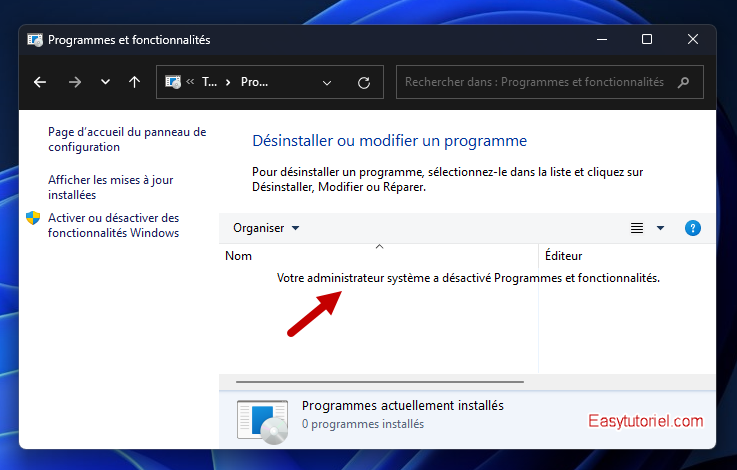Open recent locations chevron dropdown
737x470 pixels.
[105, 82]
